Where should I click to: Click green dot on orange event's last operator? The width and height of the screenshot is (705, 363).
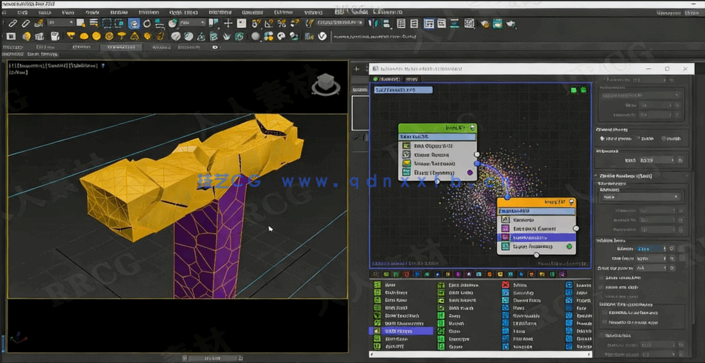click(x=569, y=246)
